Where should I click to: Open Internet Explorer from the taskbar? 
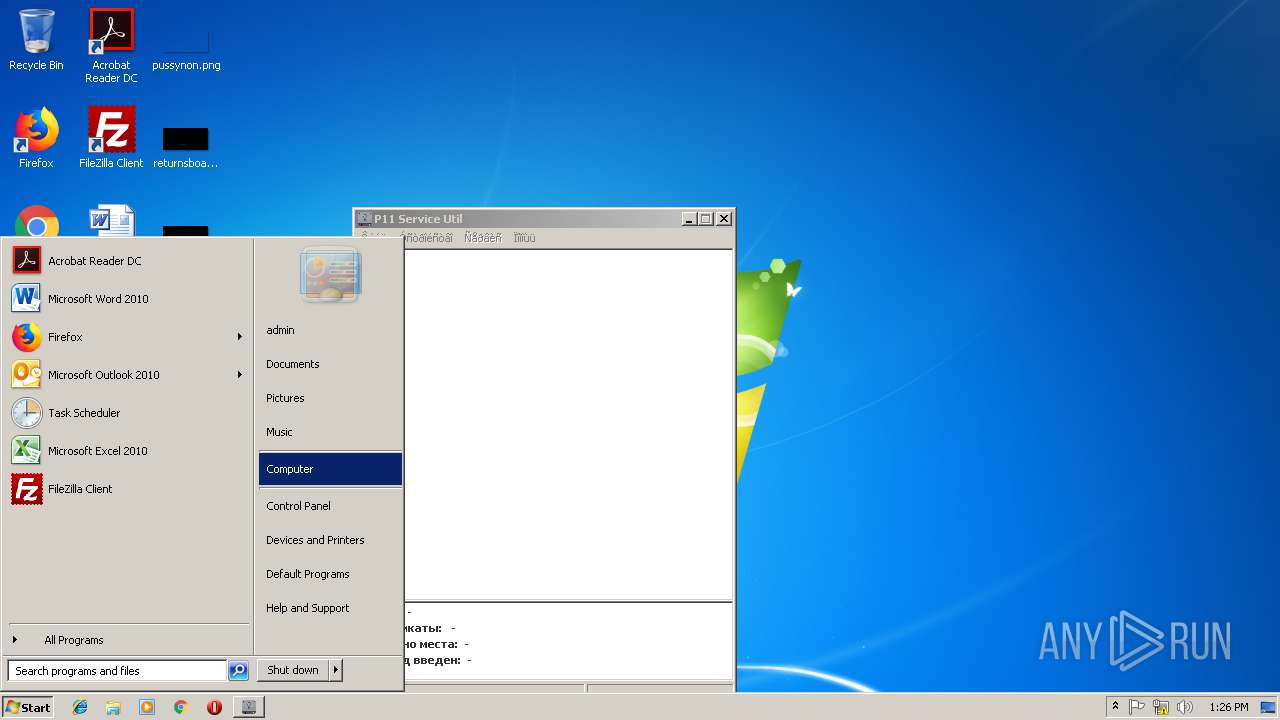pos(80,707)
